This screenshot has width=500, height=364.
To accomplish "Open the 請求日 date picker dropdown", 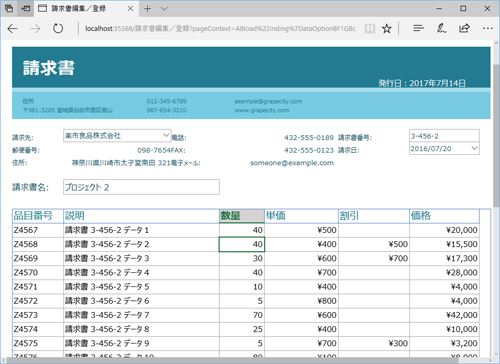I will (474, 148).
